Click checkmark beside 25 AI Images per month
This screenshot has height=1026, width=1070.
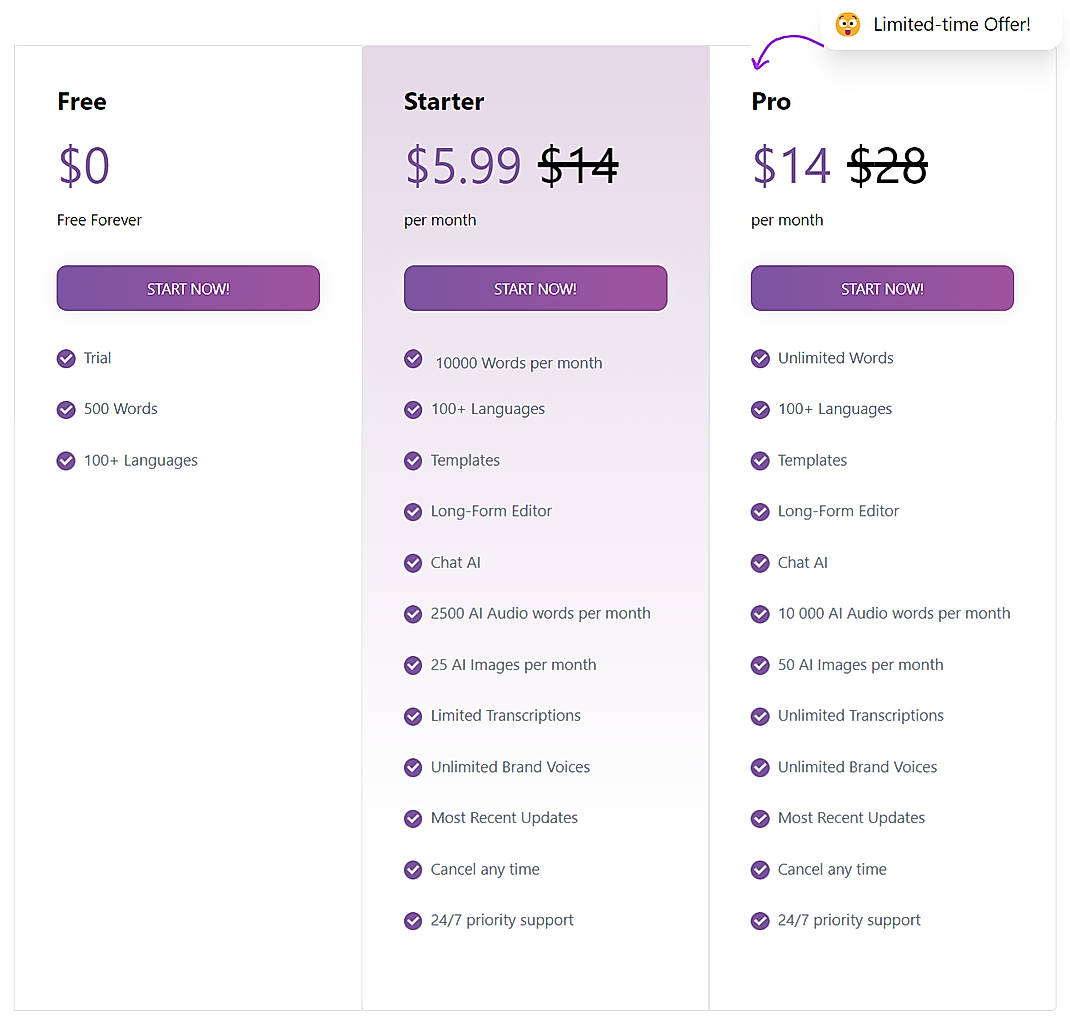tap(413, 665)
